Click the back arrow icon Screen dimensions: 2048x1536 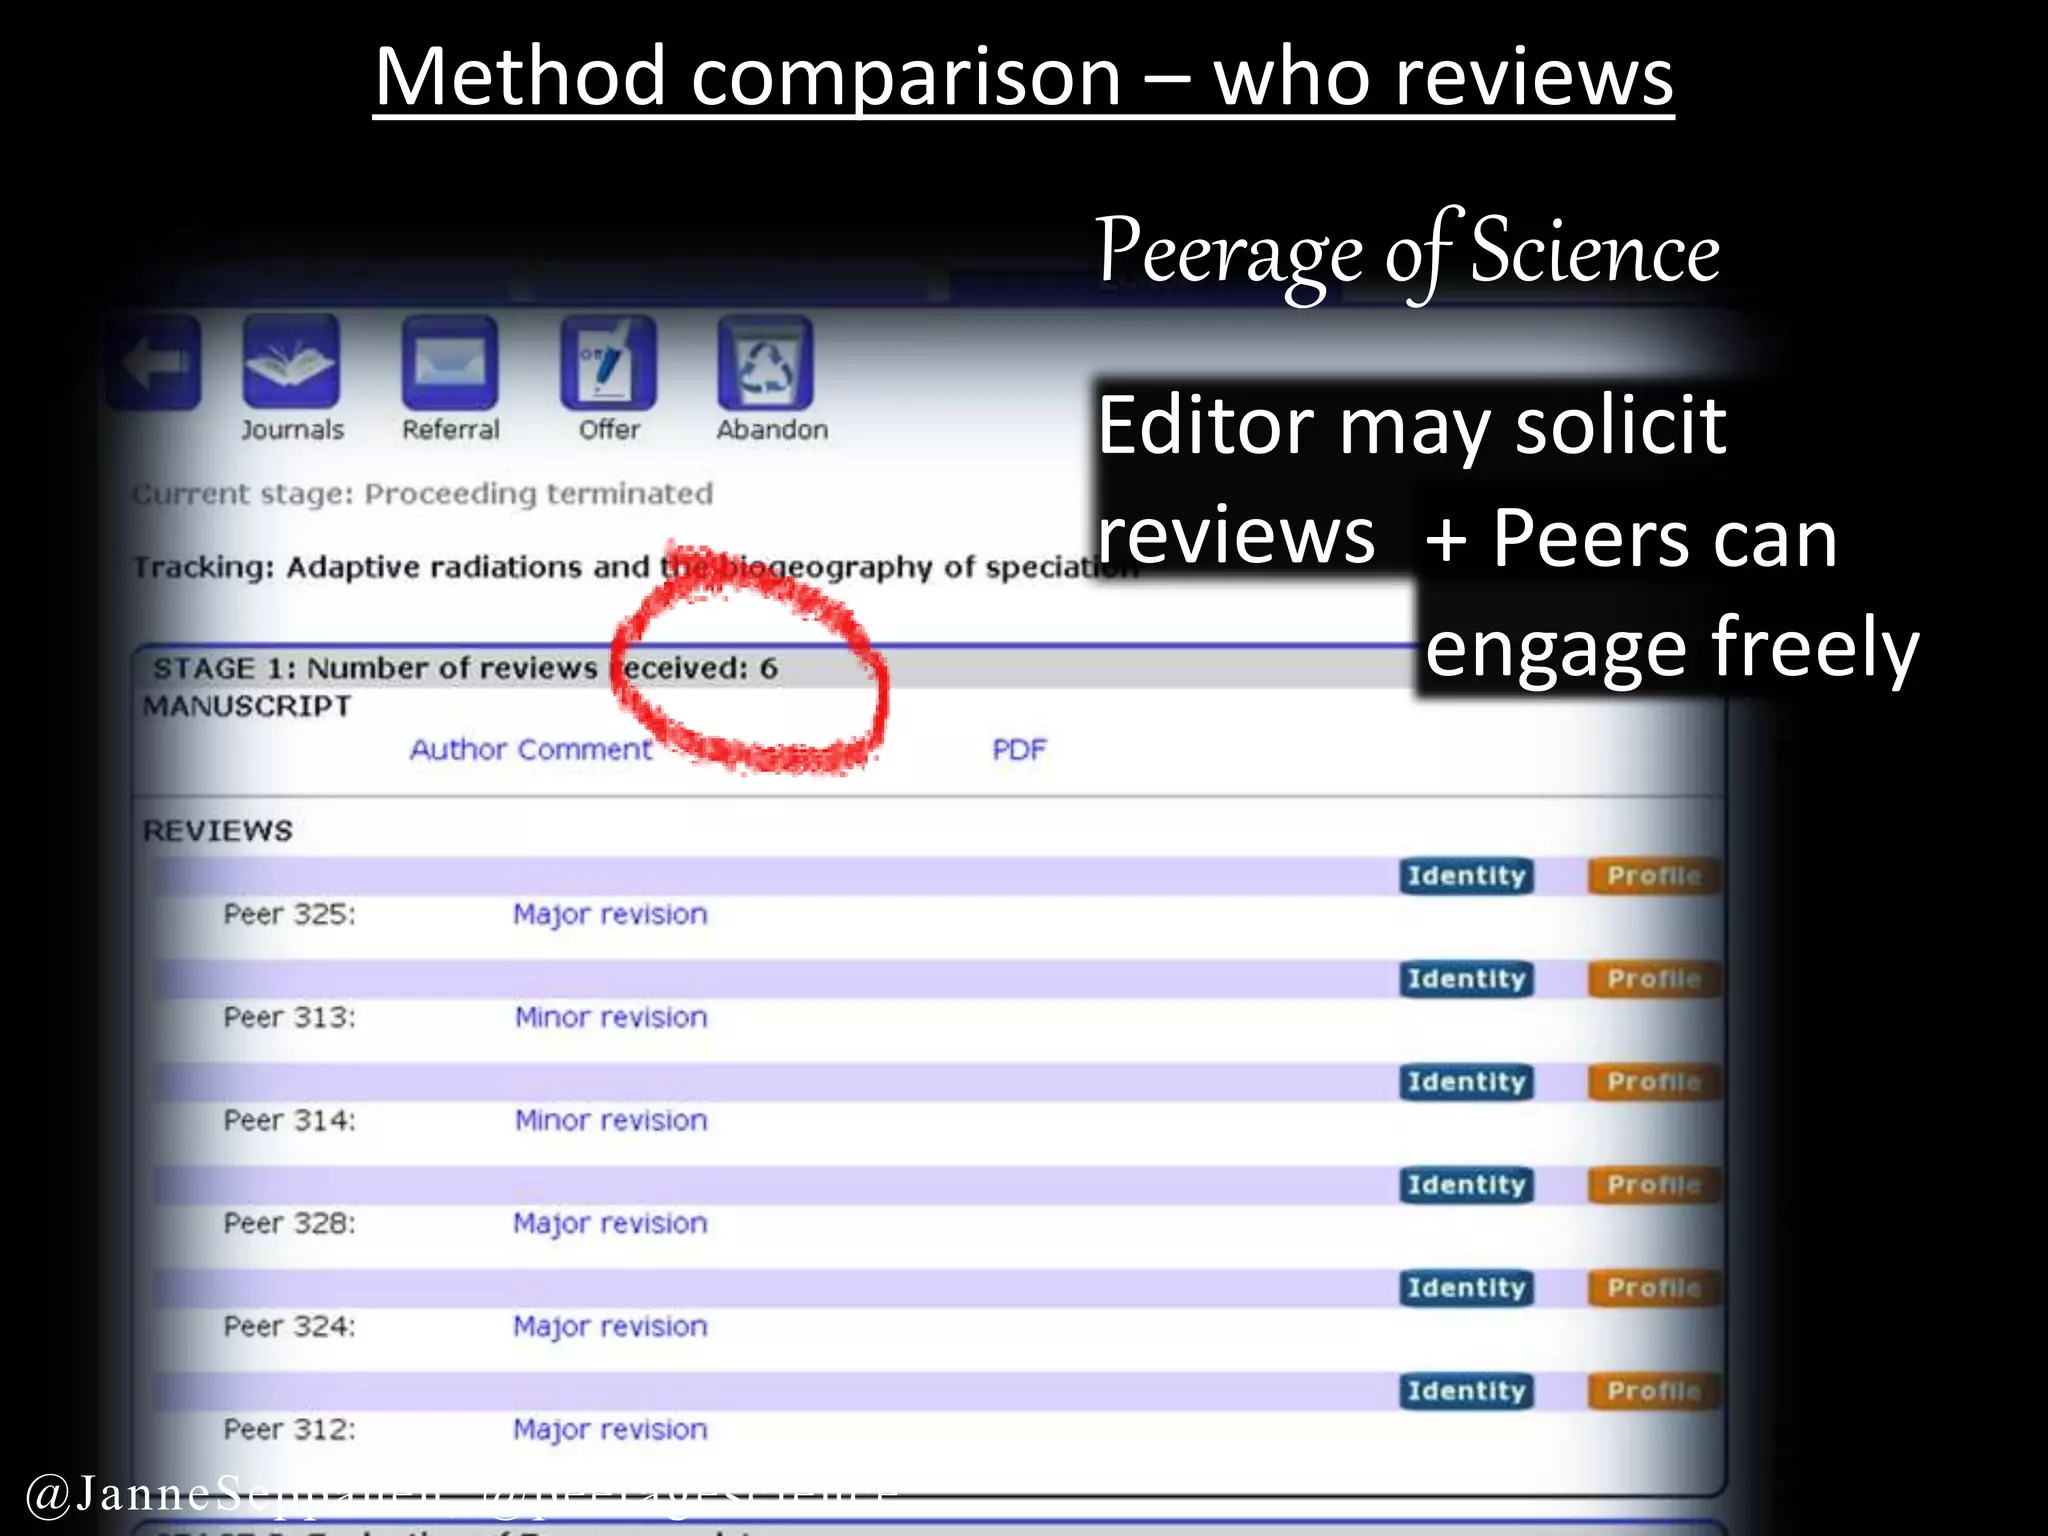(x=154, y=363)
